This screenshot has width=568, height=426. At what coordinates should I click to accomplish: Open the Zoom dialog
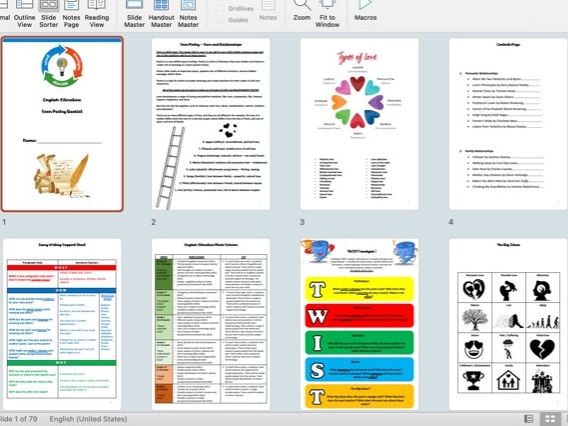302,11
